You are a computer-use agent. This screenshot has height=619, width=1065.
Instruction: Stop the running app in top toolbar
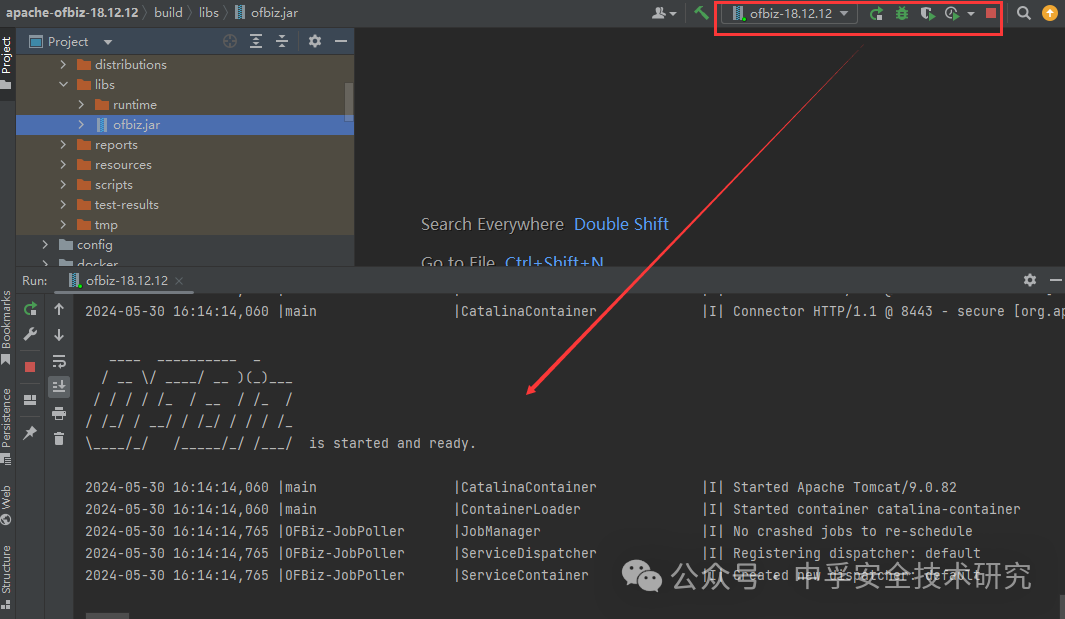(x=991, y=13)
